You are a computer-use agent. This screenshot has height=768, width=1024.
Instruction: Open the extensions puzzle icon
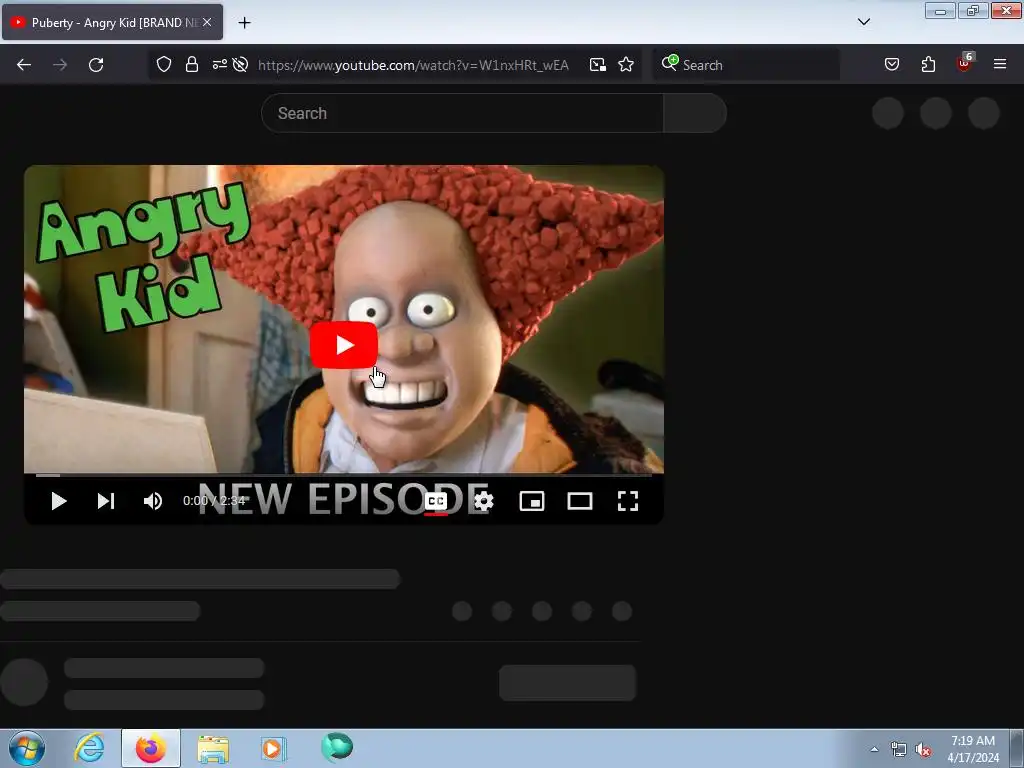pos(928,64)
